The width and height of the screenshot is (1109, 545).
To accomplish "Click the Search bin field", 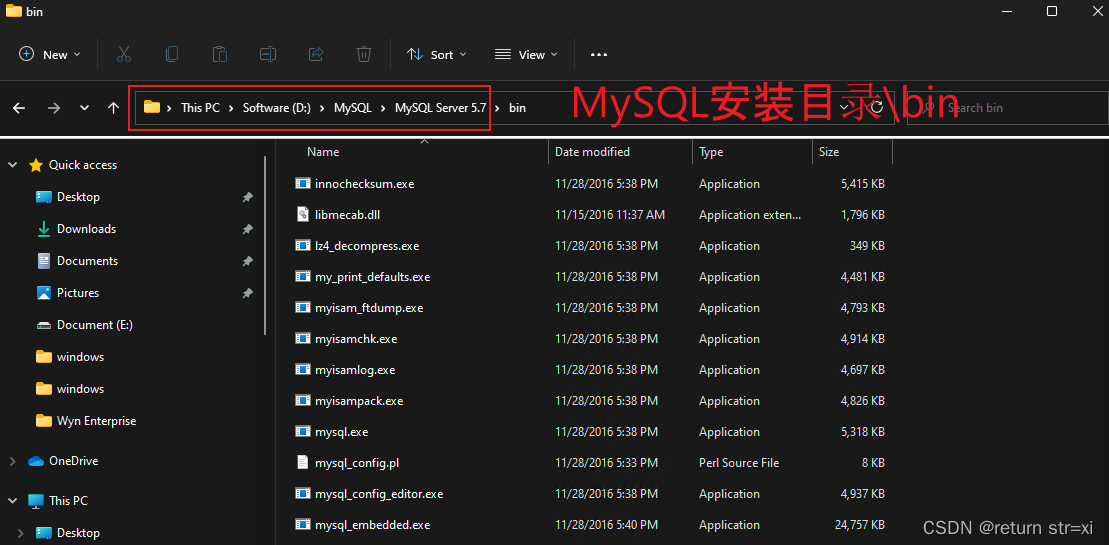I will coord(1007,107).
